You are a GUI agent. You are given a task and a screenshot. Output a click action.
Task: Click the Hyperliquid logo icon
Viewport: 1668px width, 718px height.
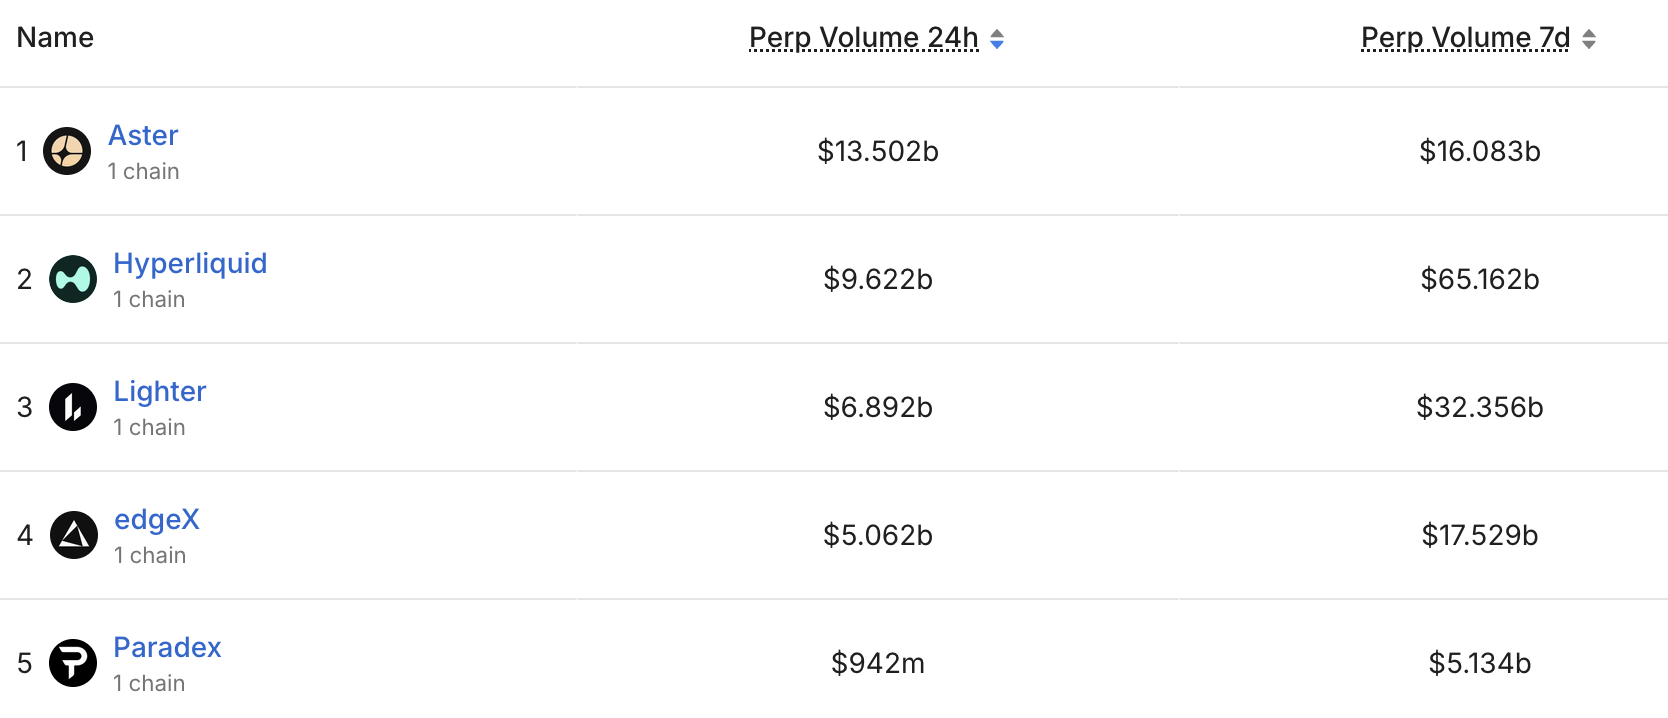coord(73,279)
